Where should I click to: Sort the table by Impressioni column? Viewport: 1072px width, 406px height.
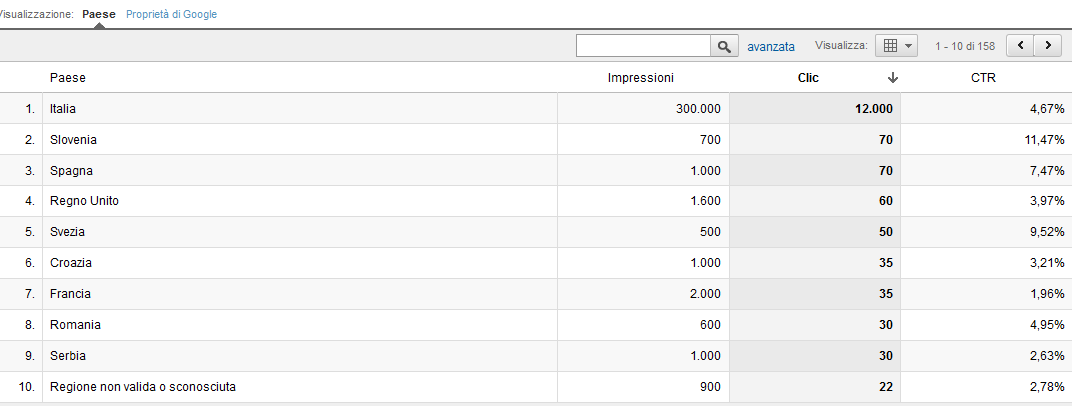point(641,78)
